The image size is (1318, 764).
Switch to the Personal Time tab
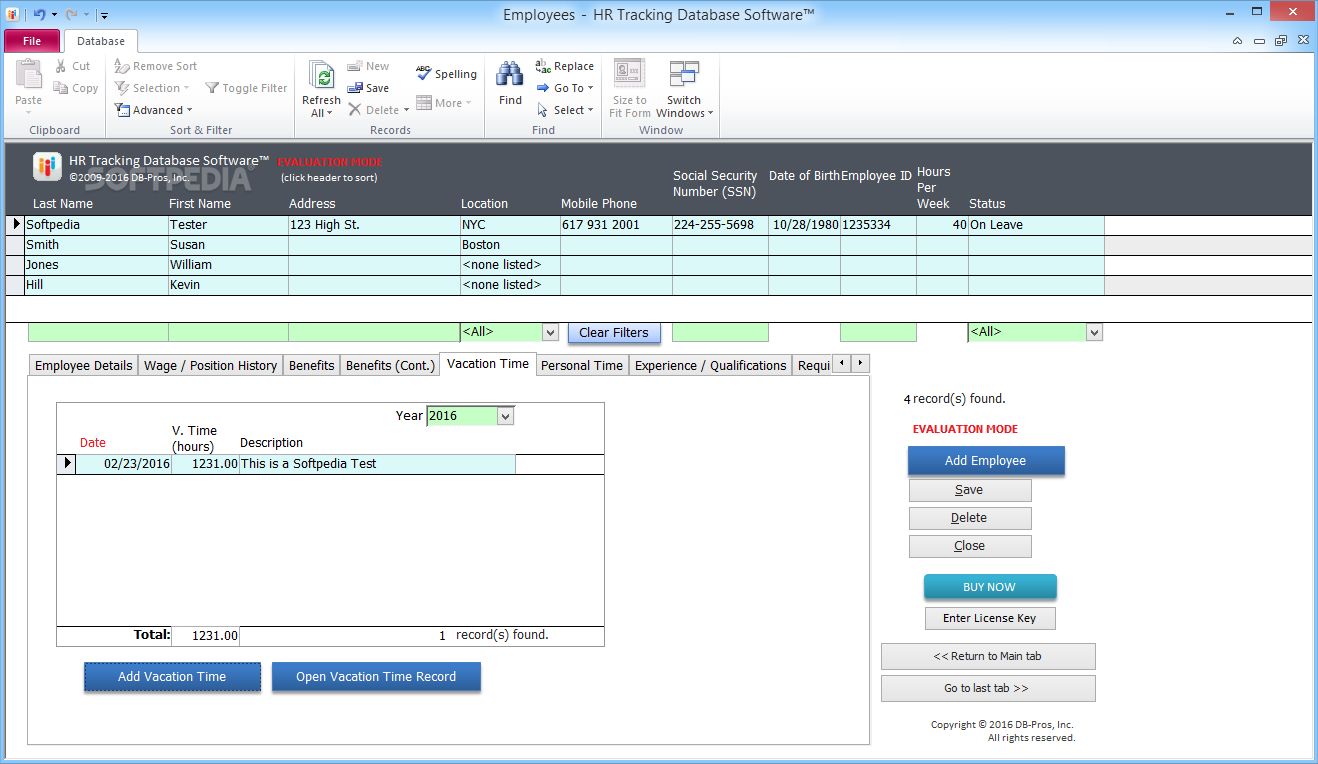[x=581, y=365]
